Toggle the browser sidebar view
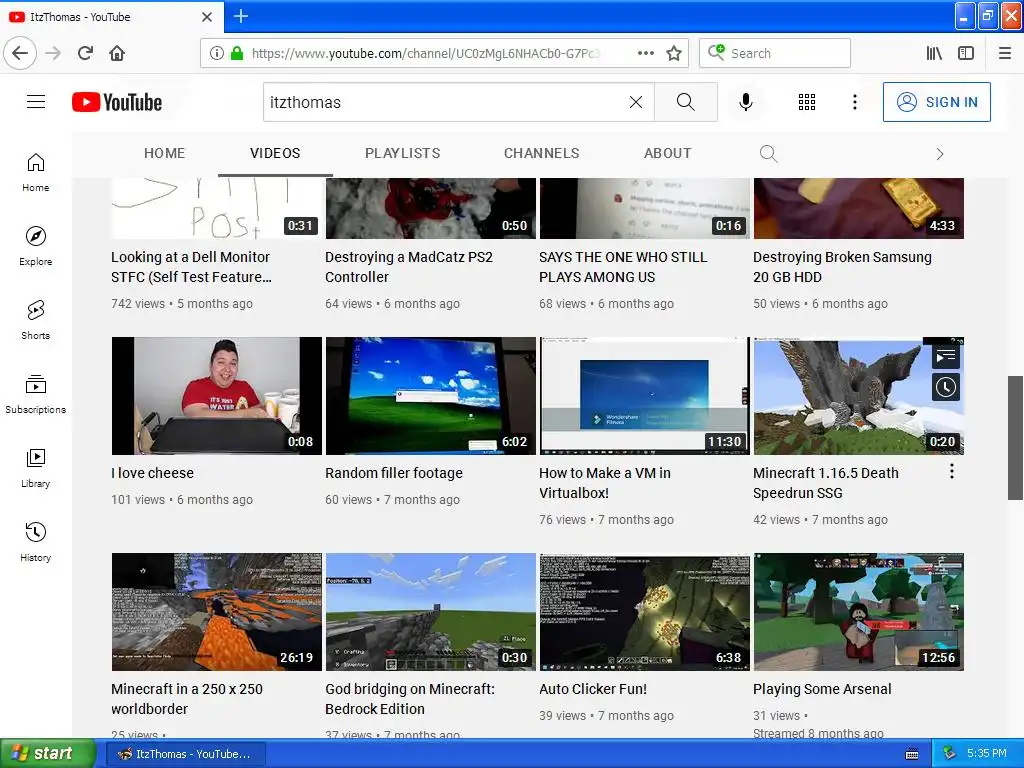 (x=966, y=53)
